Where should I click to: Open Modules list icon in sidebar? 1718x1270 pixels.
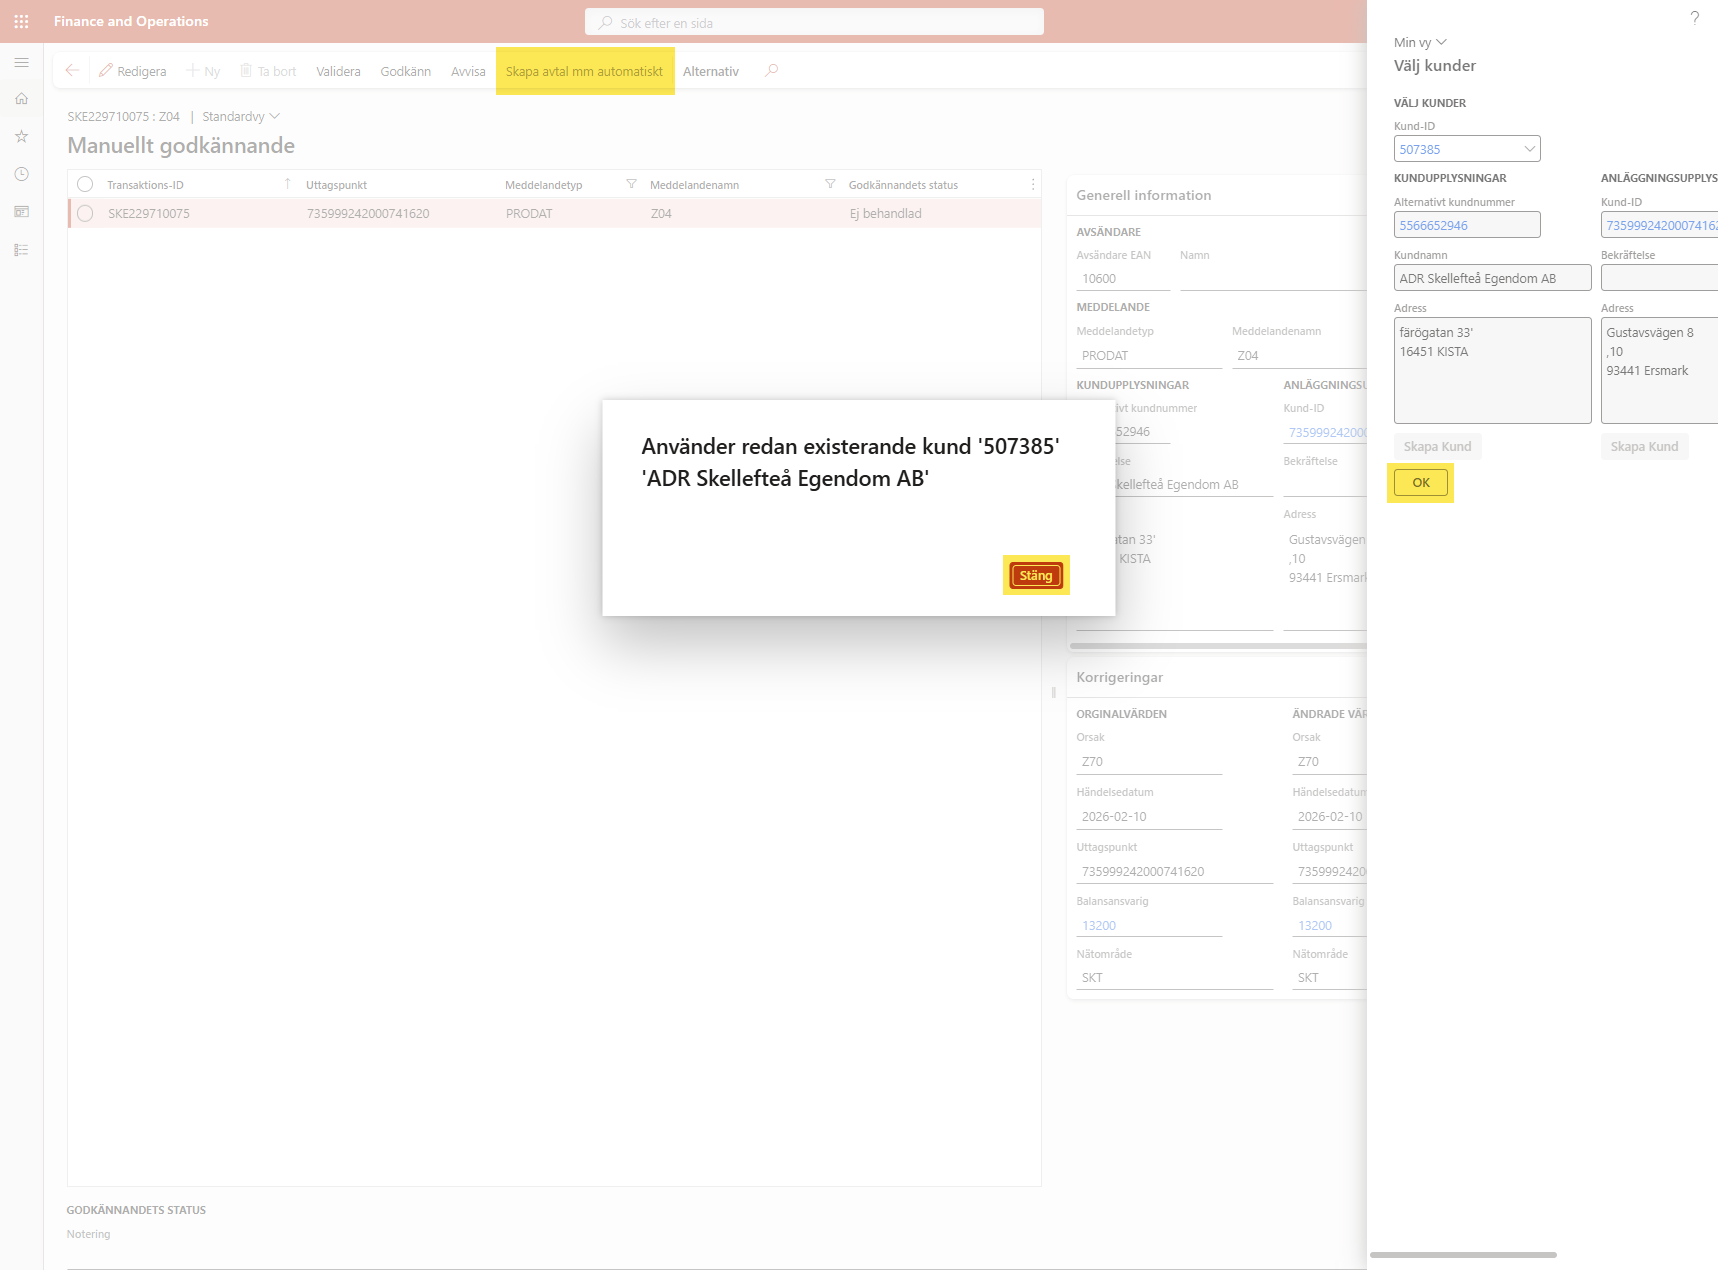pyautogui.click(x=21, y=250)
